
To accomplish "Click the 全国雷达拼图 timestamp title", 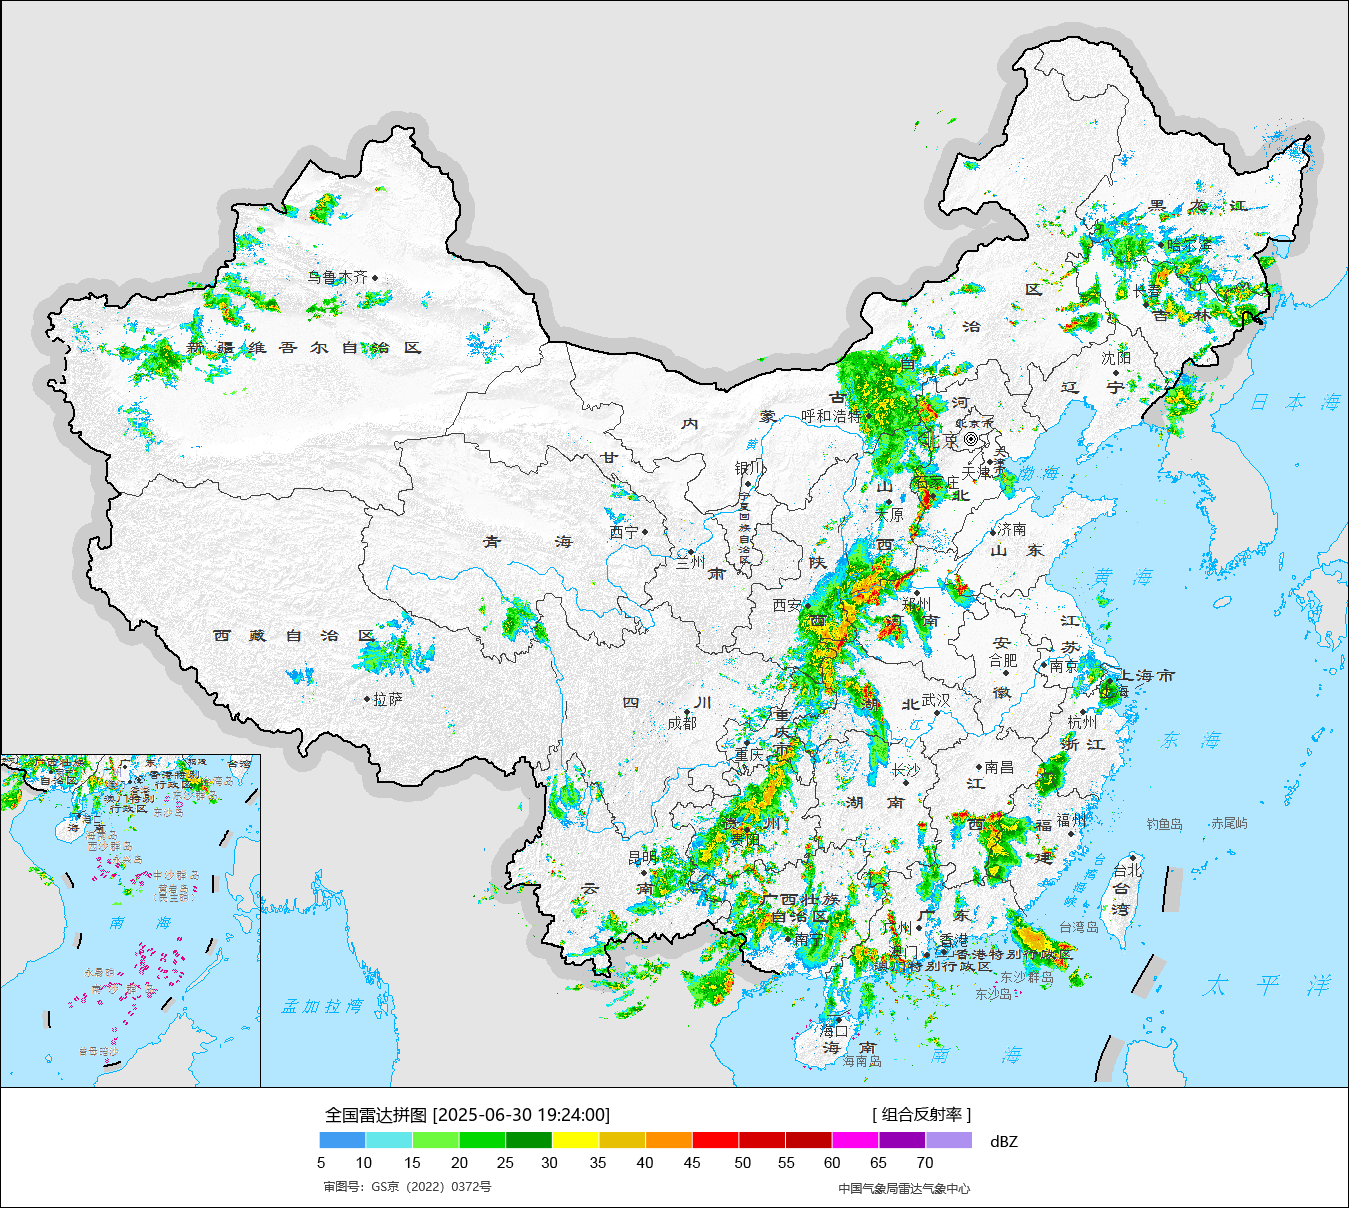I will [467, 1114].
